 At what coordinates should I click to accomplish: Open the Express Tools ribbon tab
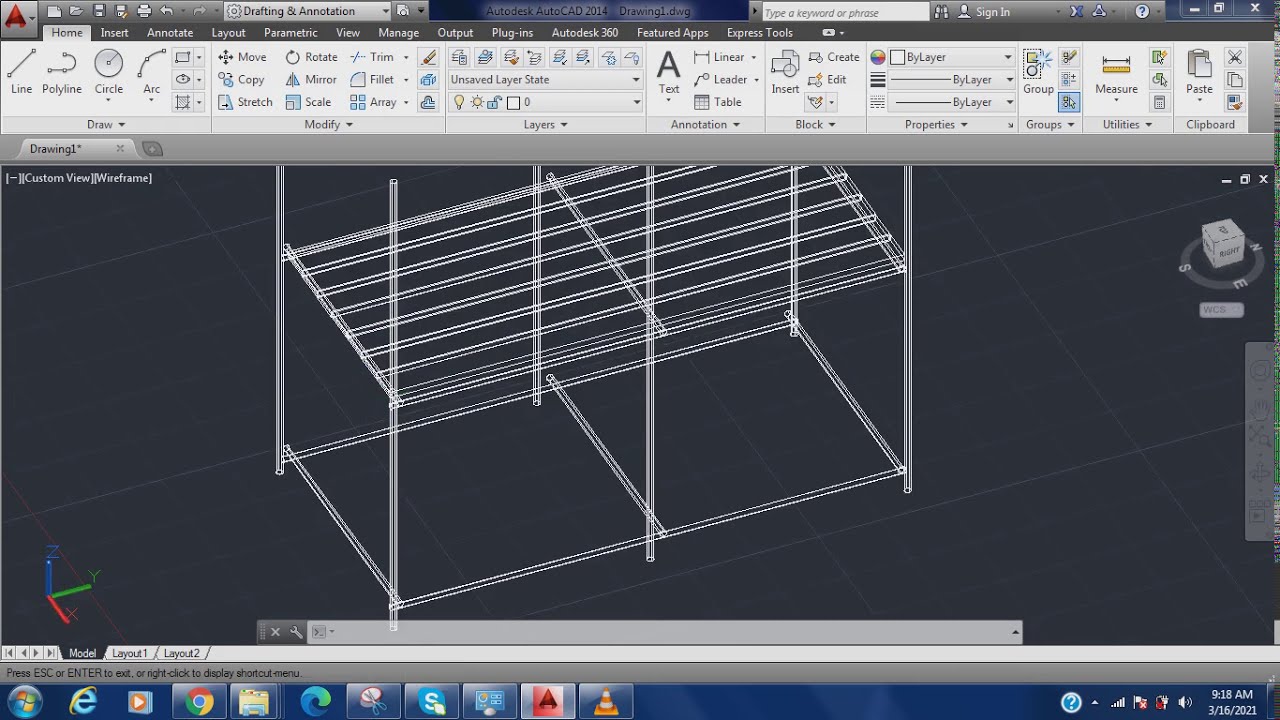point(760,33)
